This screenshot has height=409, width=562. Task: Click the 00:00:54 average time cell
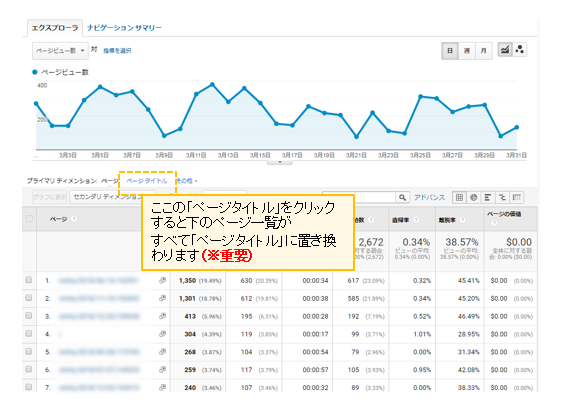coord(315,352)
